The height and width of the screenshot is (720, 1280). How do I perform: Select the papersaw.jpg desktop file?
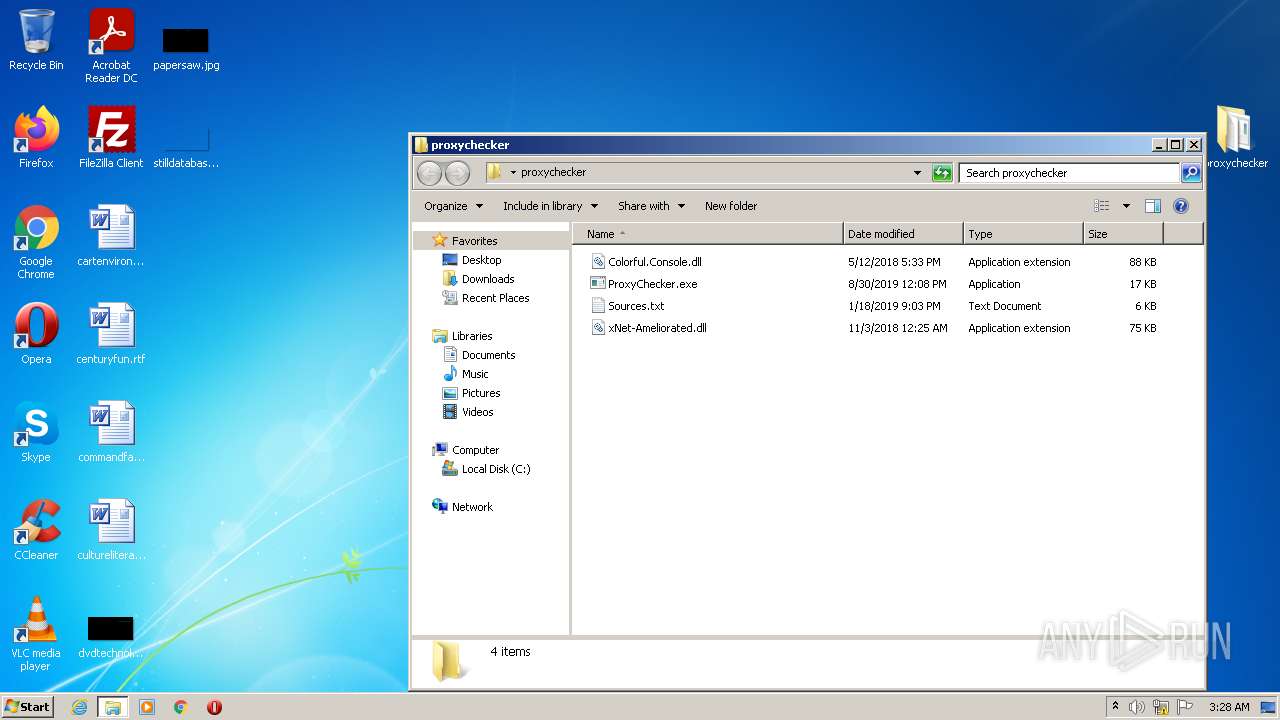[x=186, y=49]
